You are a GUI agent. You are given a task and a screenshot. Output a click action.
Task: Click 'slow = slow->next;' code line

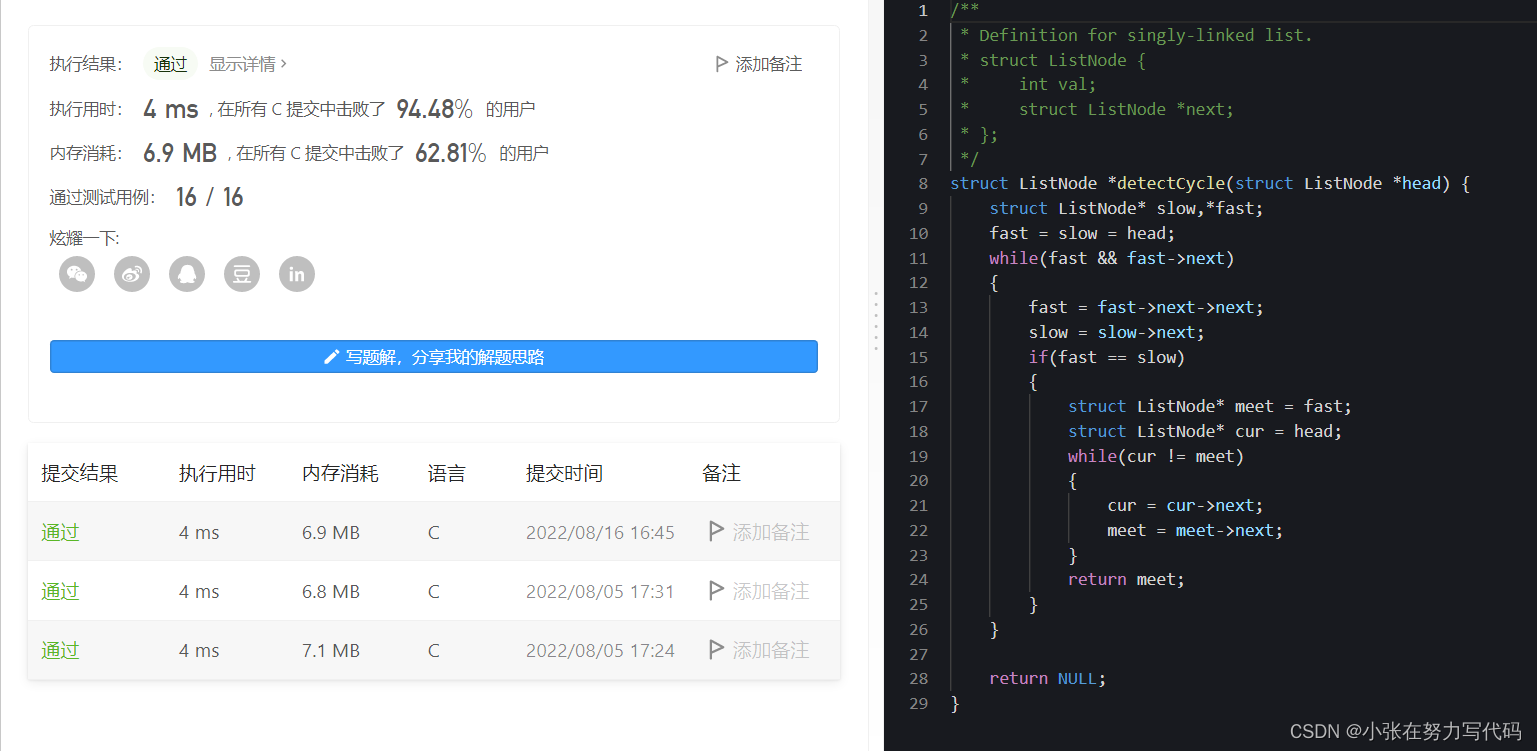coord(1116,332)
